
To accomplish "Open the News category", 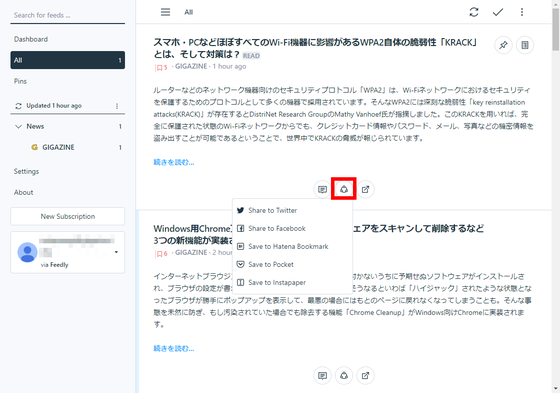I will click(35, 126).
